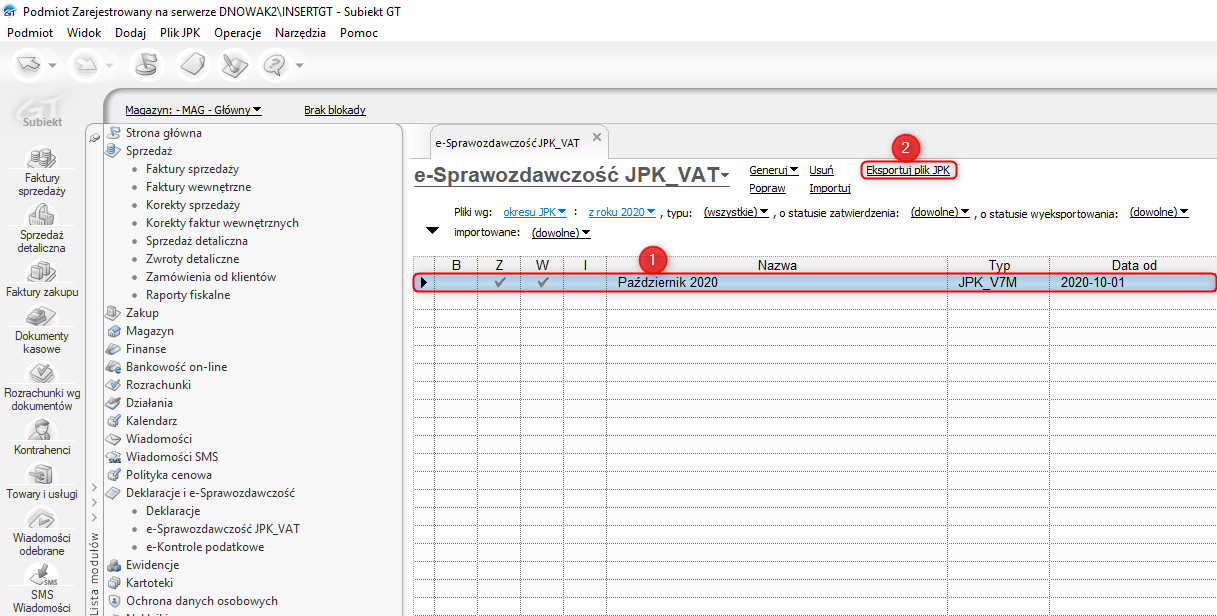Open the typu (wszystkie) filter dropdown
The height and width of the screenshot is (616, 1217).
(736, 212)
